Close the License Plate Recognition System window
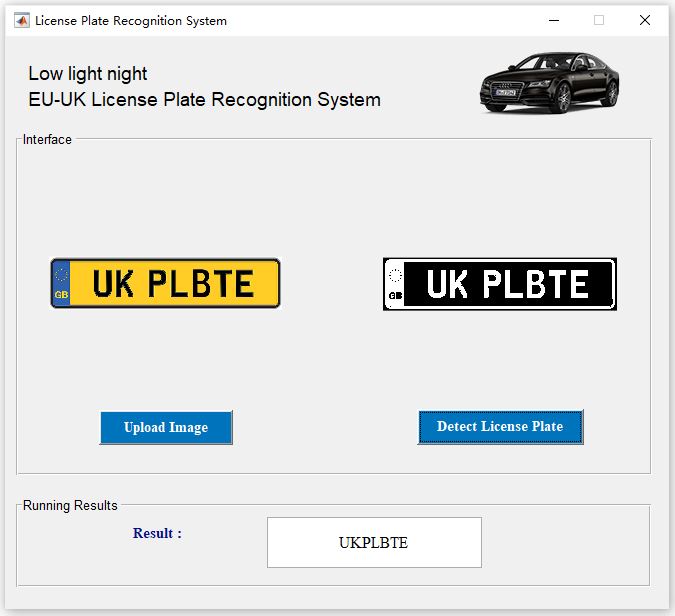The height and width of the screenshot is (616, 675). pyautogui.click(x=645, y=20)
